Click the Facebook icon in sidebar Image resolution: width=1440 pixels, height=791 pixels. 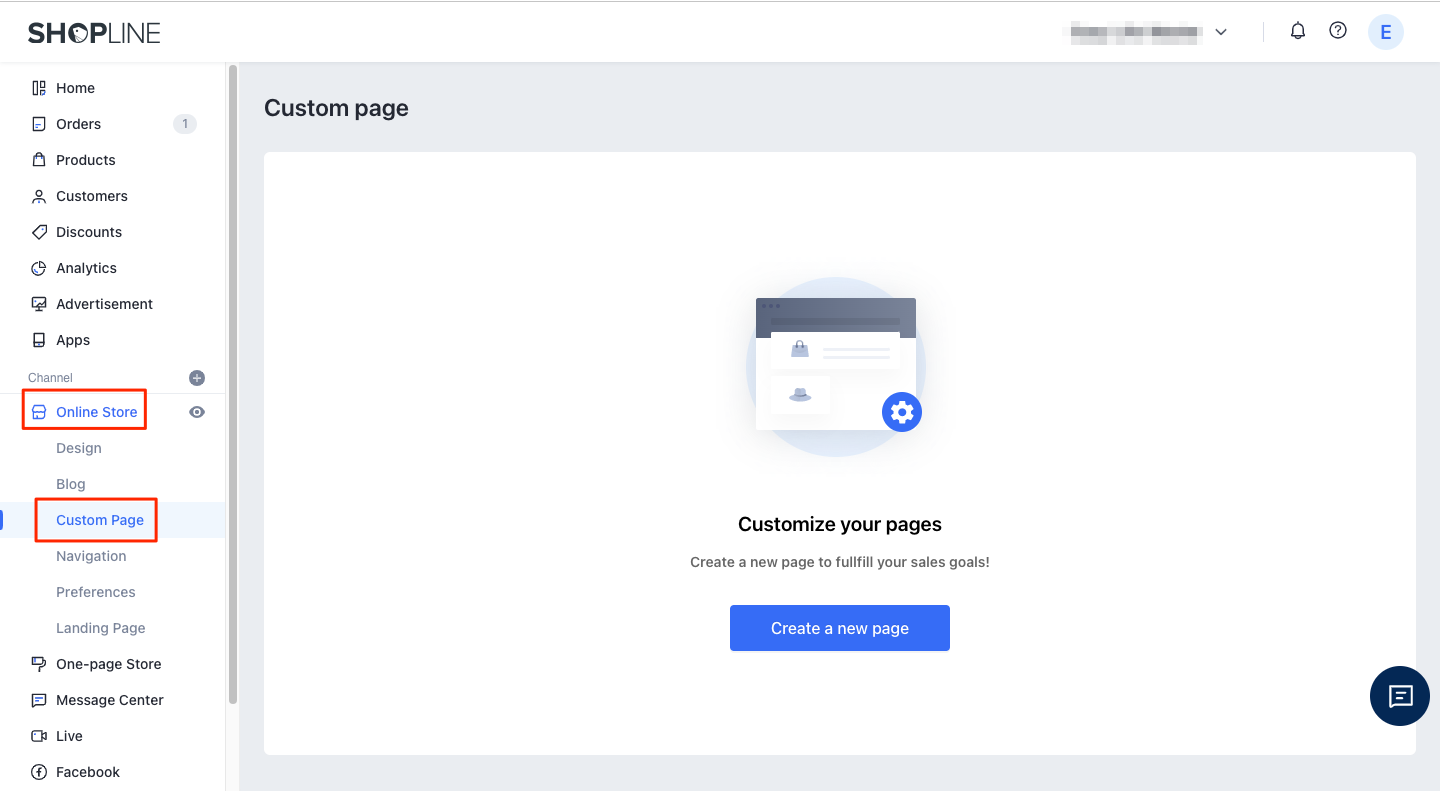tap(39, 772)
